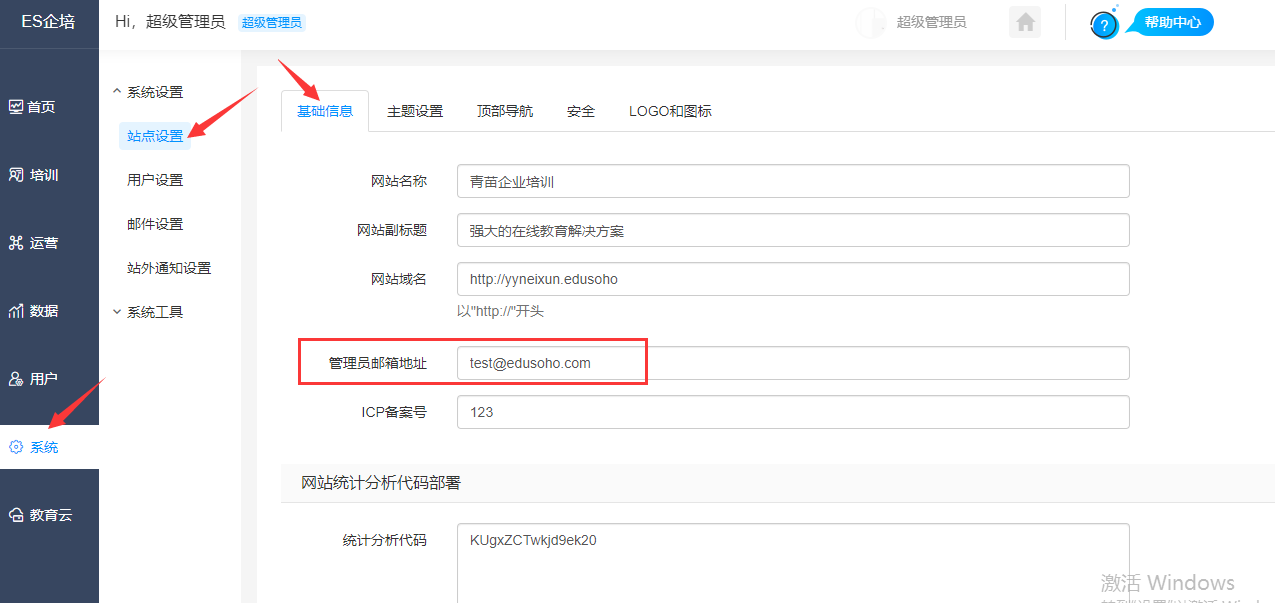Collapse the 系统设置 menu group
1275x603 pixels.
pos(148,92)
